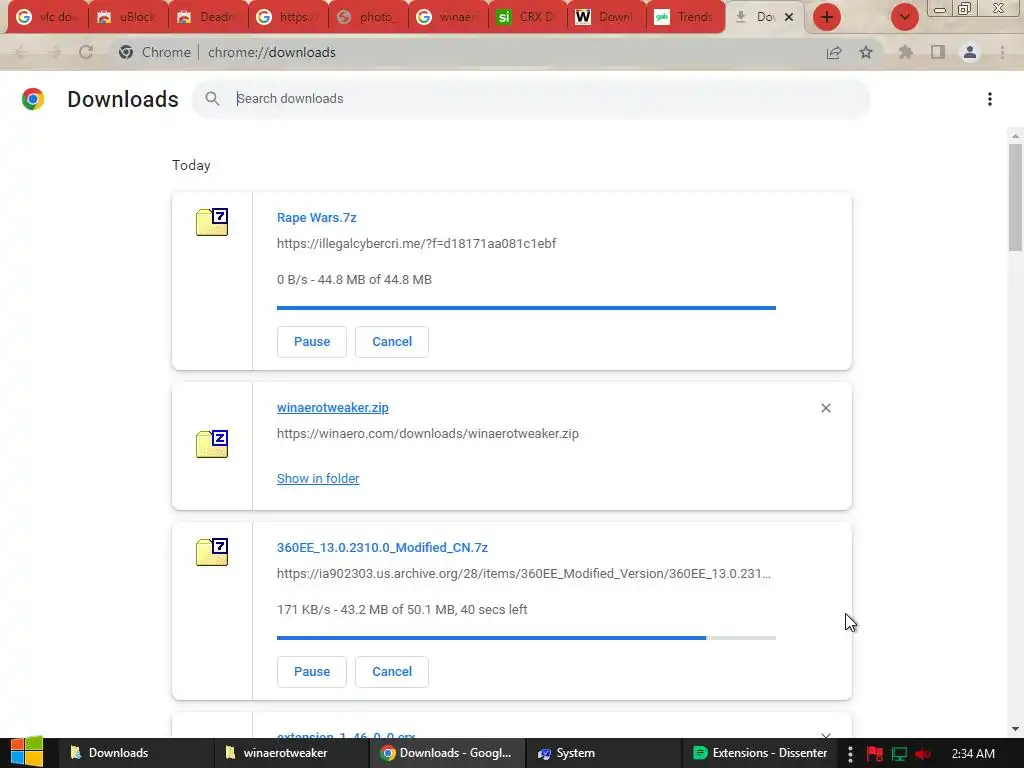1024x768 pixels.
Task: Remove winaerotweaker.zip from the list
Action: click(825, 408)
